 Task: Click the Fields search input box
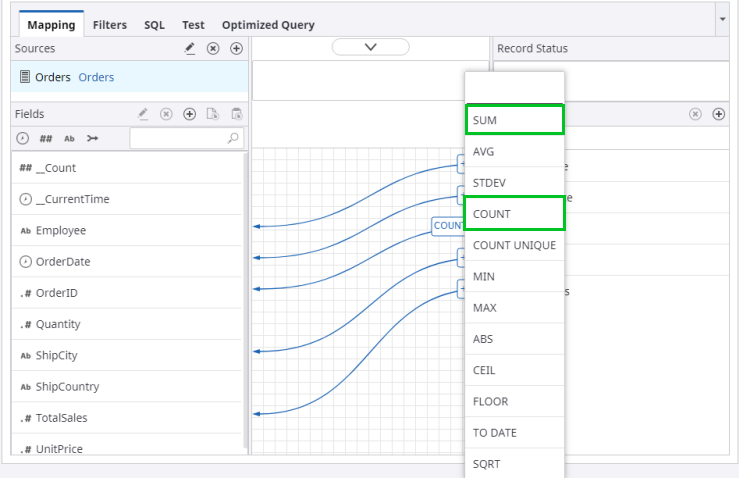pos(180,138)
